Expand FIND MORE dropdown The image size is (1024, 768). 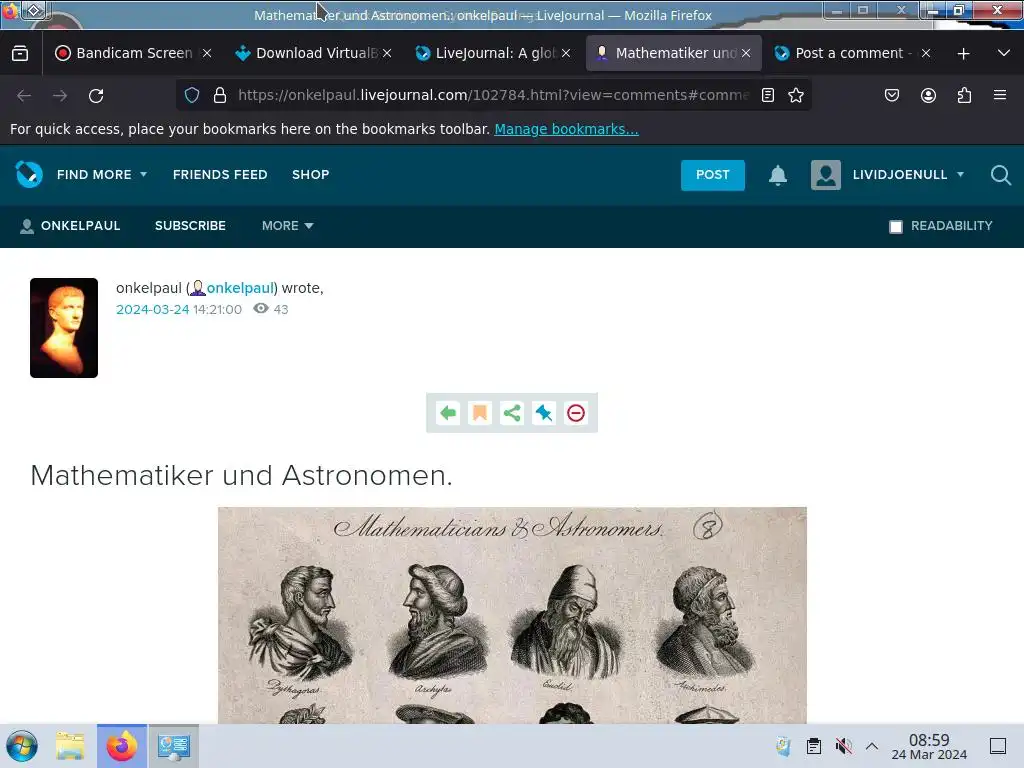(x=102, y=175)
